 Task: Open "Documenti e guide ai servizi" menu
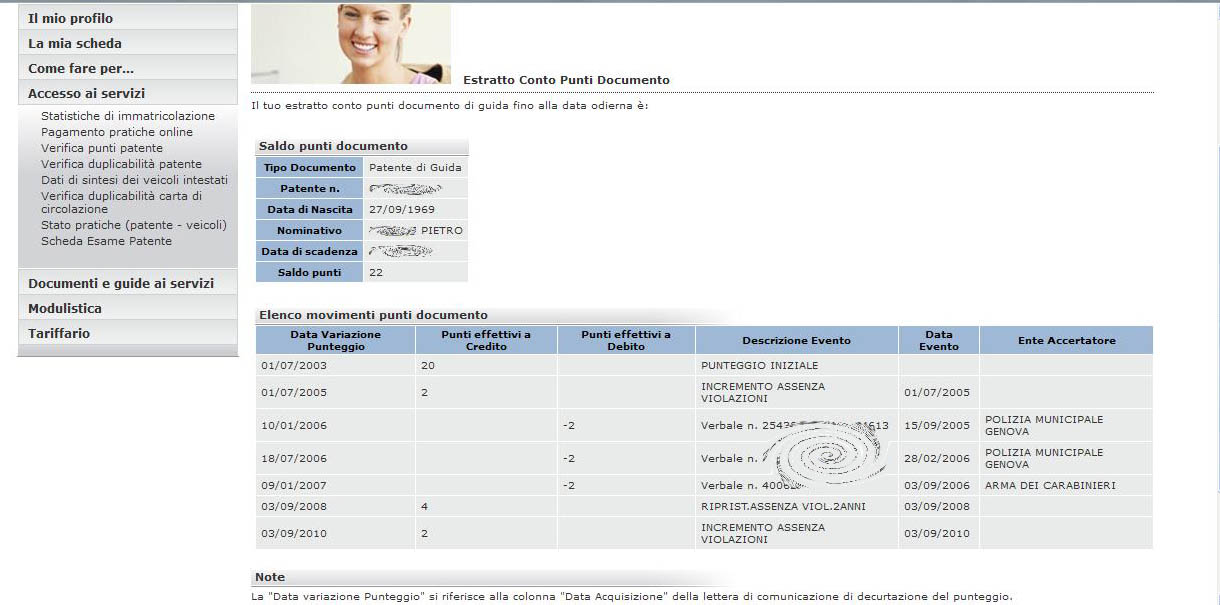coord(121,283)
